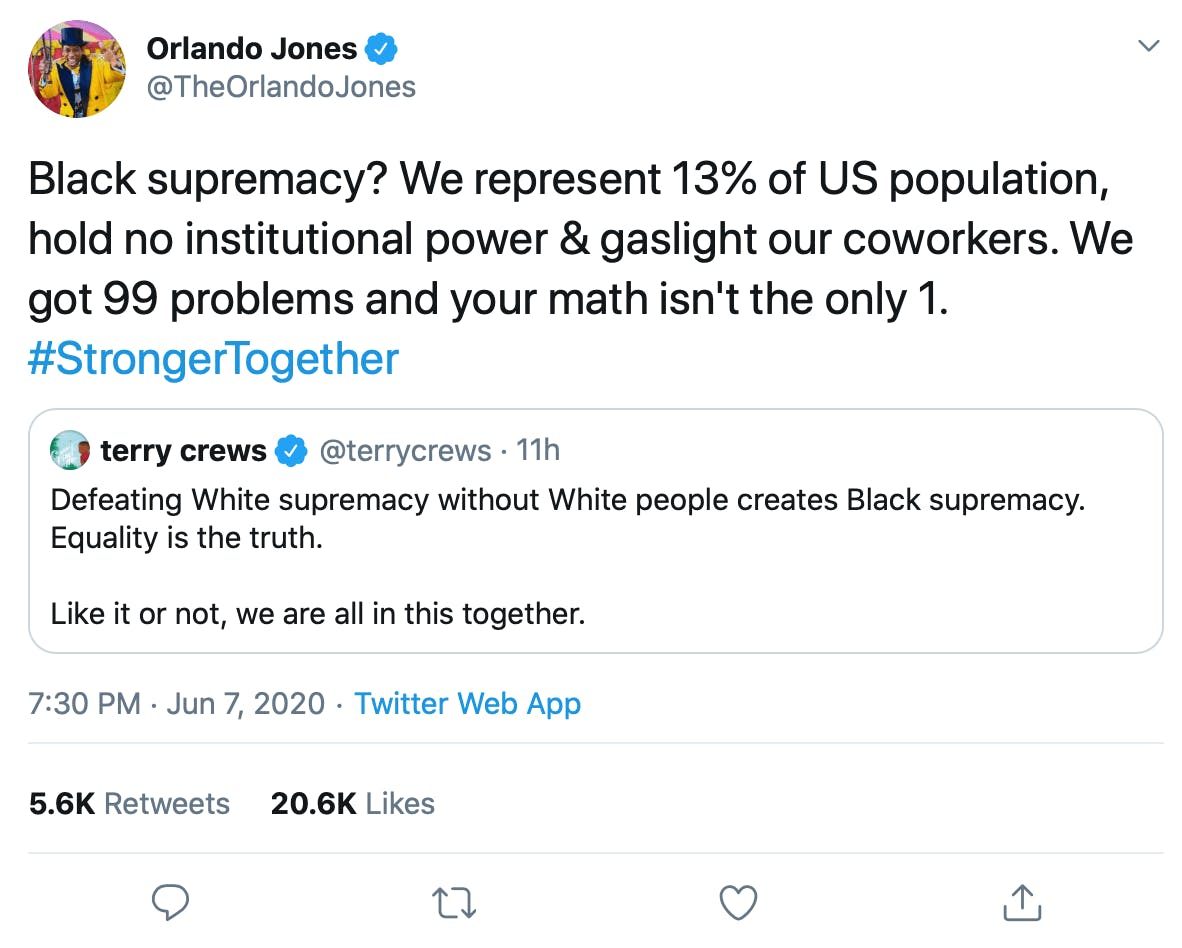The width and height of the screenshot is (1182, 948).
Task: View the 5.6K Retweets list
Action: [130, 804]
